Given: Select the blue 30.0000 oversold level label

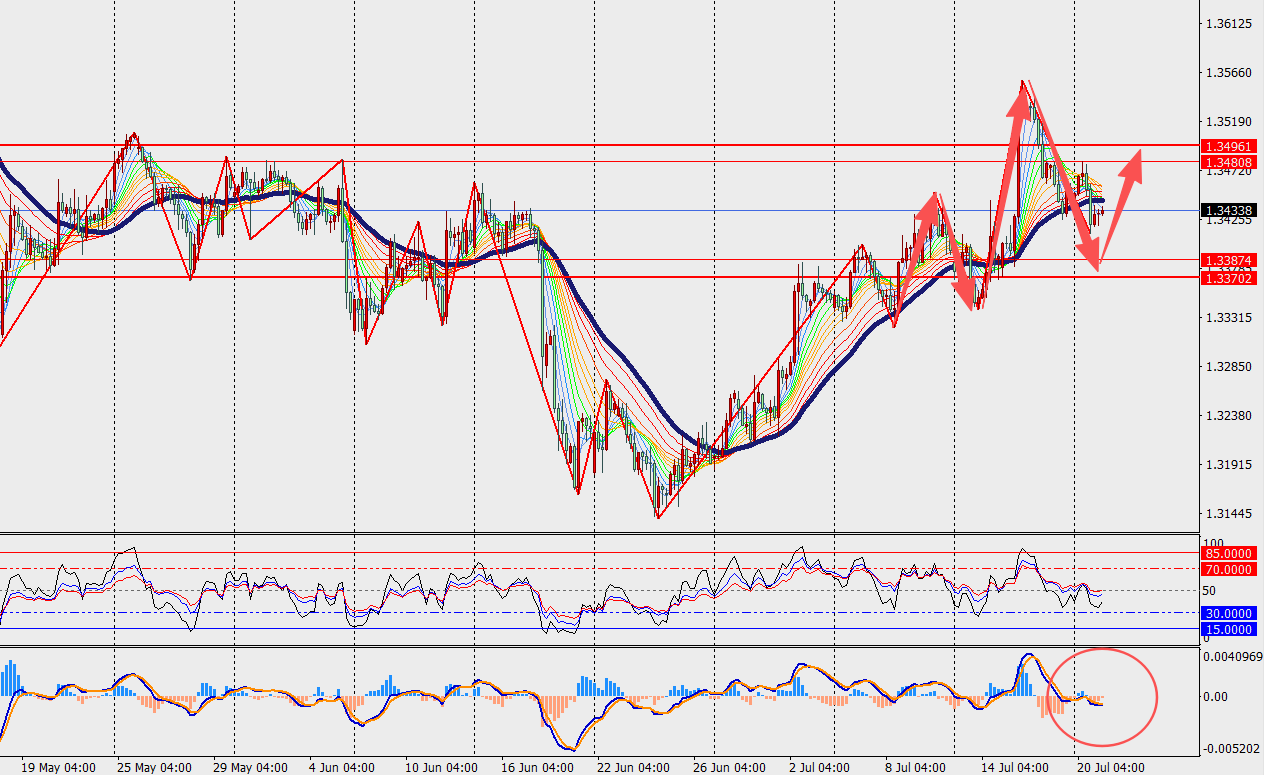Looking at the screenshot, I should (1229, 613).
